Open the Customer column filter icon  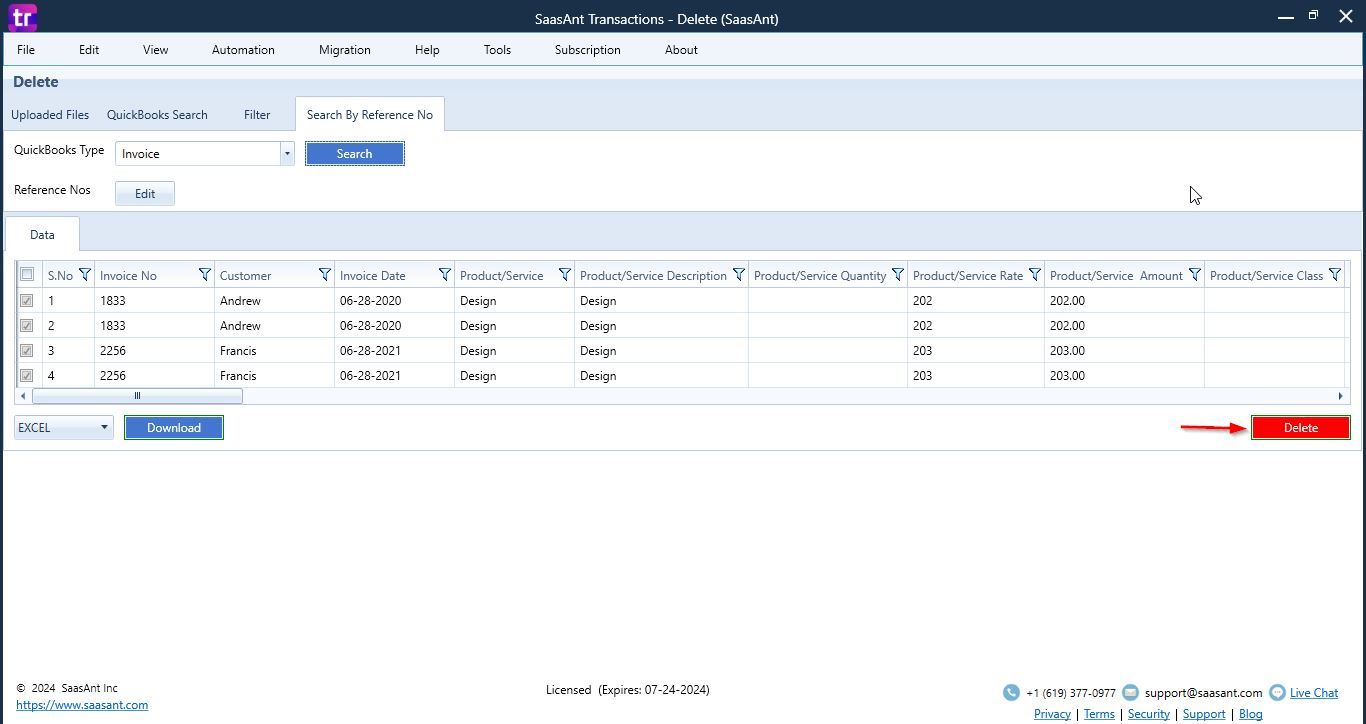click(x=325, y=275)
